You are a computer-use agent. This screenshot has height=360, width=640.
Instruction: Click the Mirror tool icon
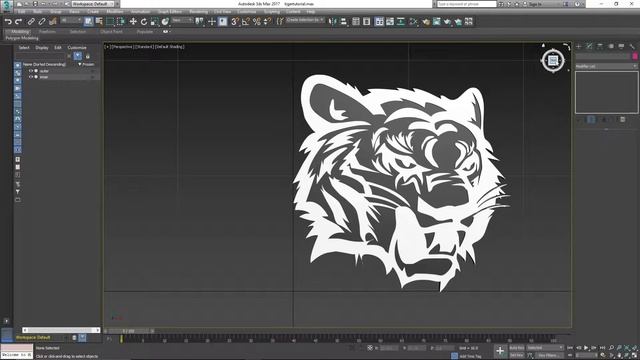pos(333,22)
